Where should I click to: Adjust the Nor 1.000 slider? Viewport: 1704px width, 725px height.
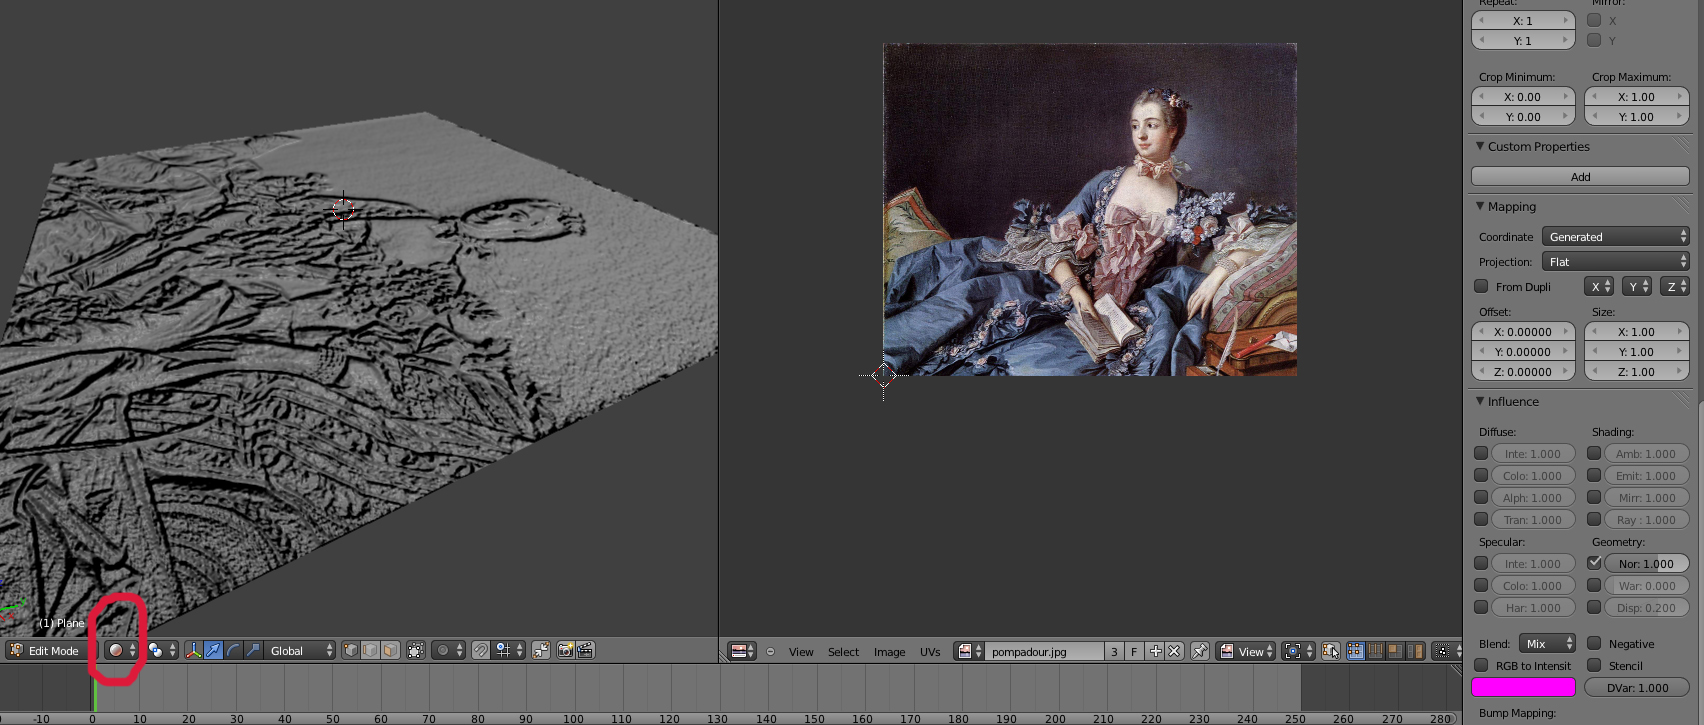pos(1647,563)
